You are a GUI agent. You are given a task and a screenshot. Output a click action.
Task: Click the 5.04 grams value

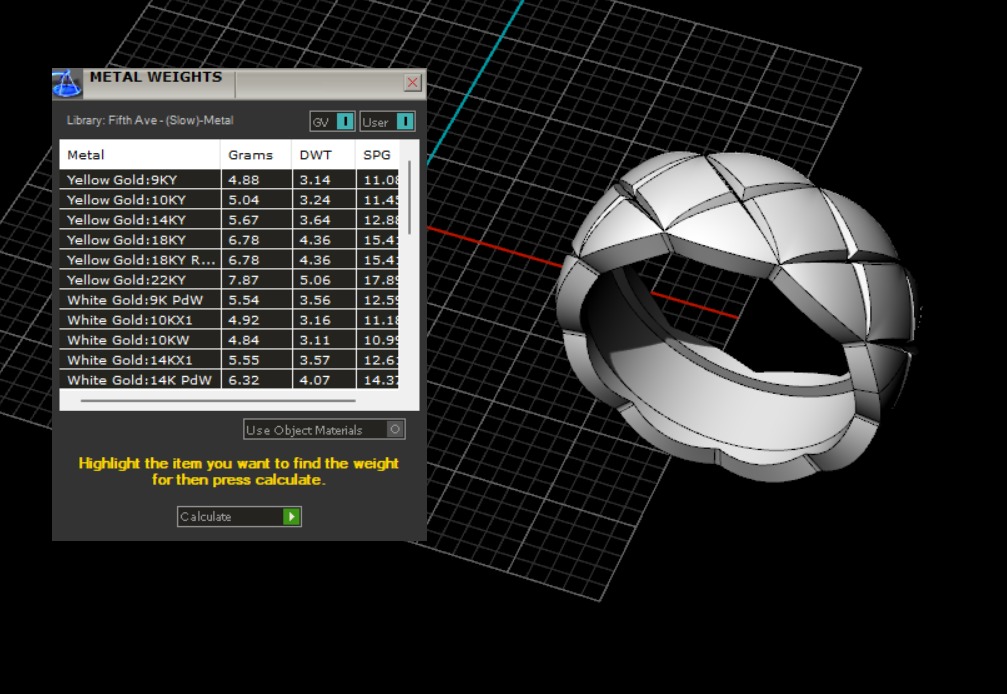[x=244, y=200]
